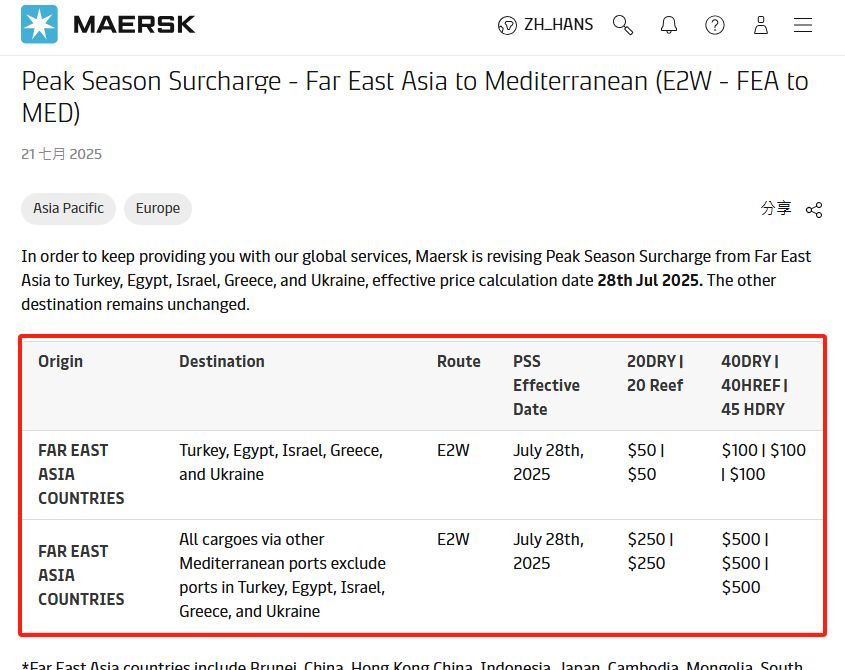Open the hamburger menu
The height and width of the screenshot is (670, 845).
tap(802, 25)
